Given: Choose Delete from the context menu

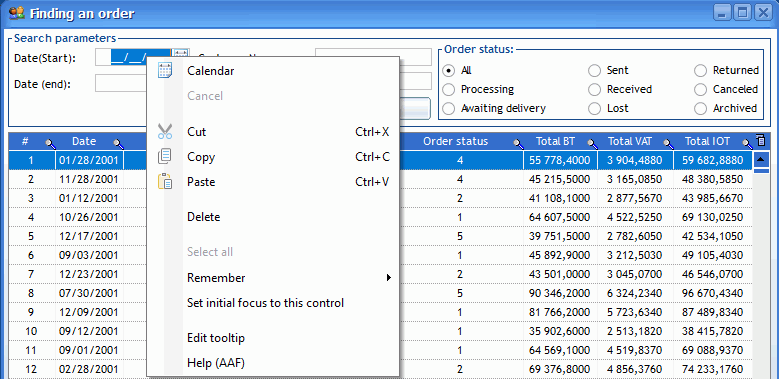Looking at the screenshot, I should click(273, 217).
